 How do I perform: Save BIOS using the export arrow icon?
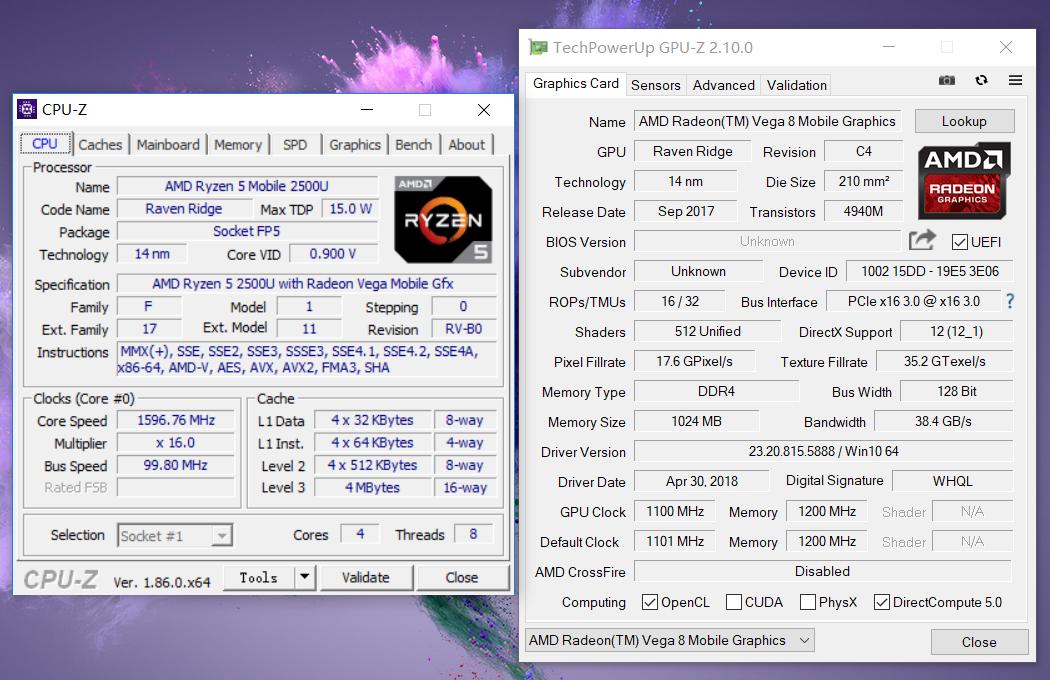(x=921, y=241)
